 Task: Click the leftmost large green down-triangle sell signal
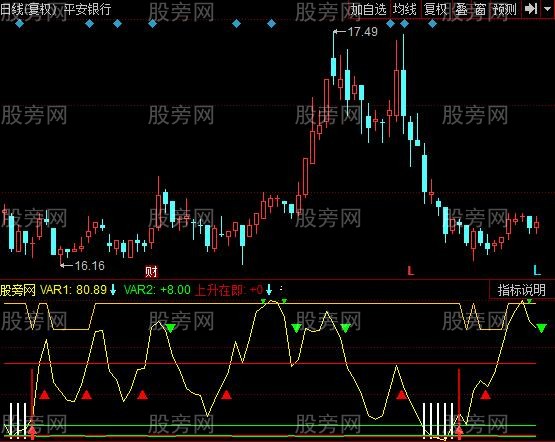pyautogui.click(x=170, y=328)
